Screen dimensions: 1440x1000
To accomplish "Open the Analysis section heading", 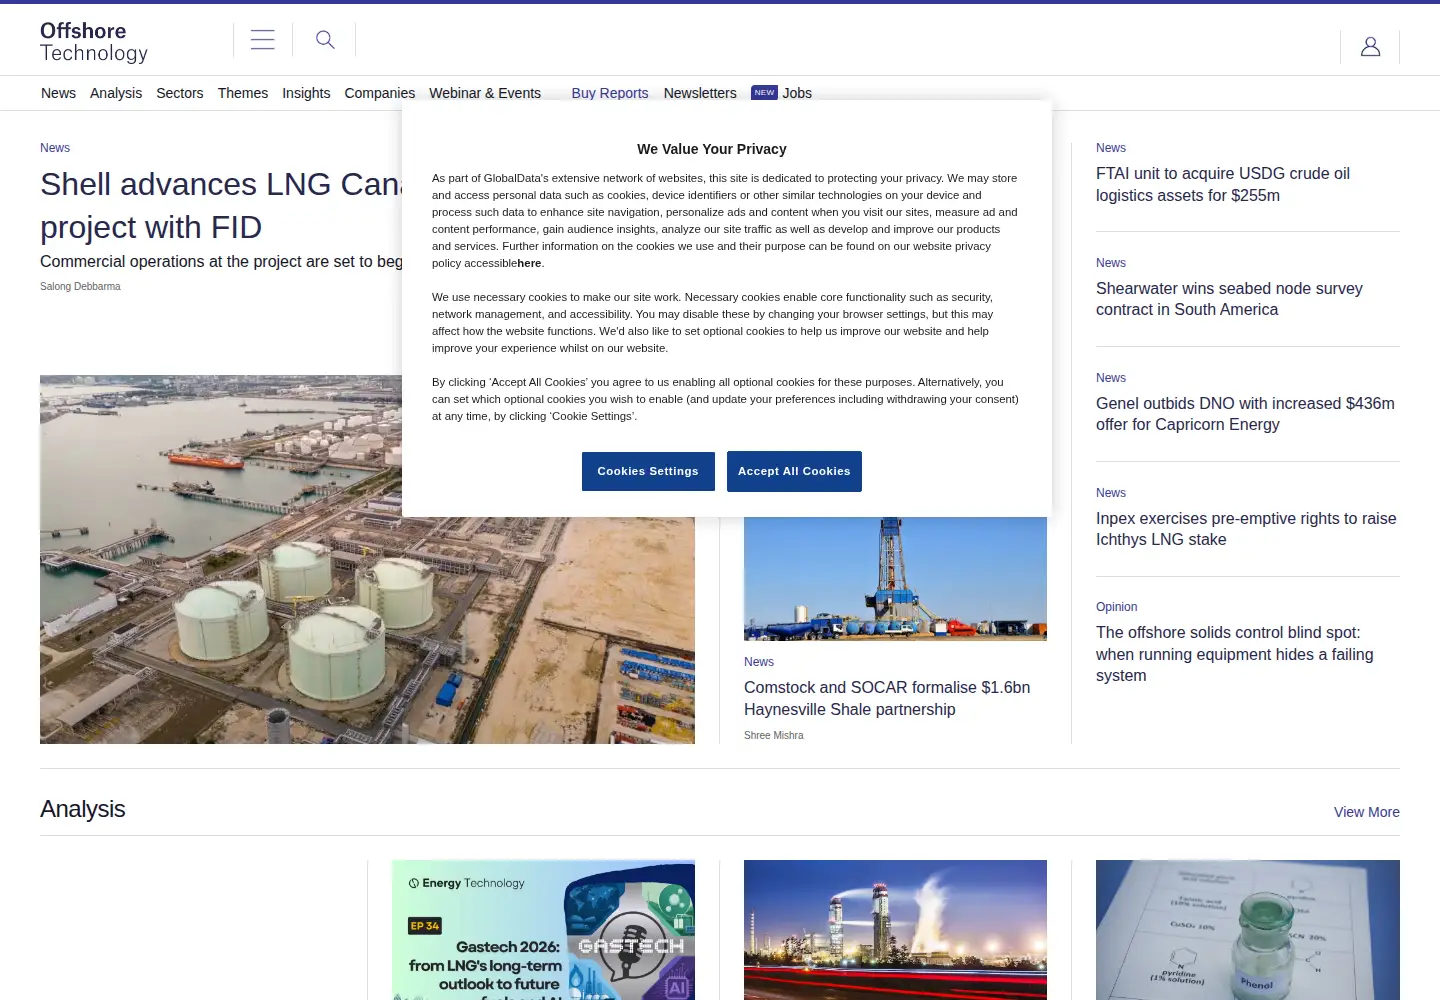I will (x=83, y=809).
